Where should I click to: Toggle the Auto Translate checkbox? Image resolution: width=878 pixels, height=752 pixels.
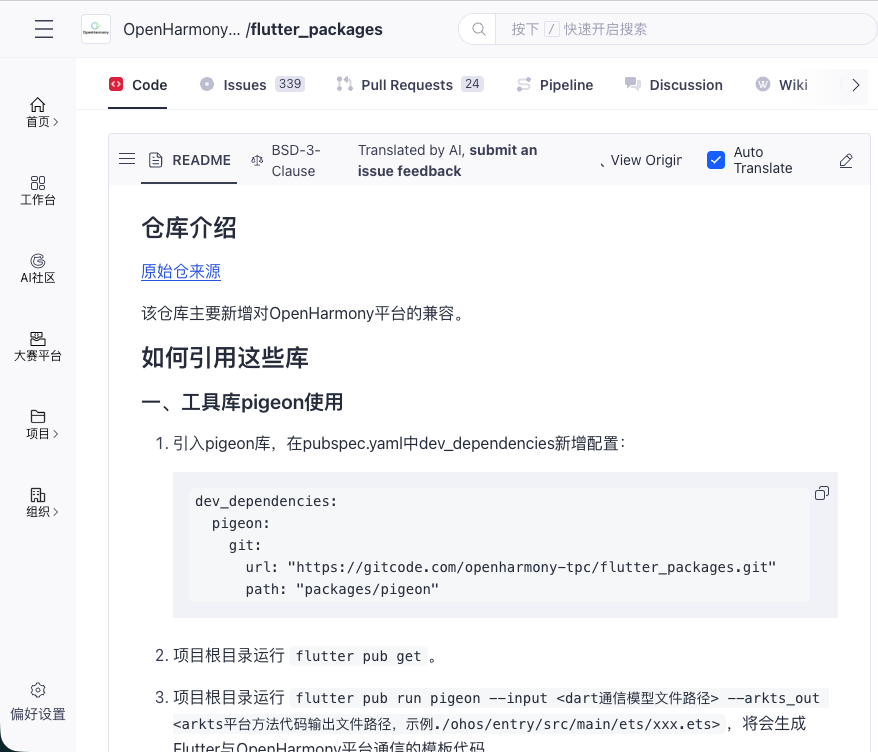716,160
